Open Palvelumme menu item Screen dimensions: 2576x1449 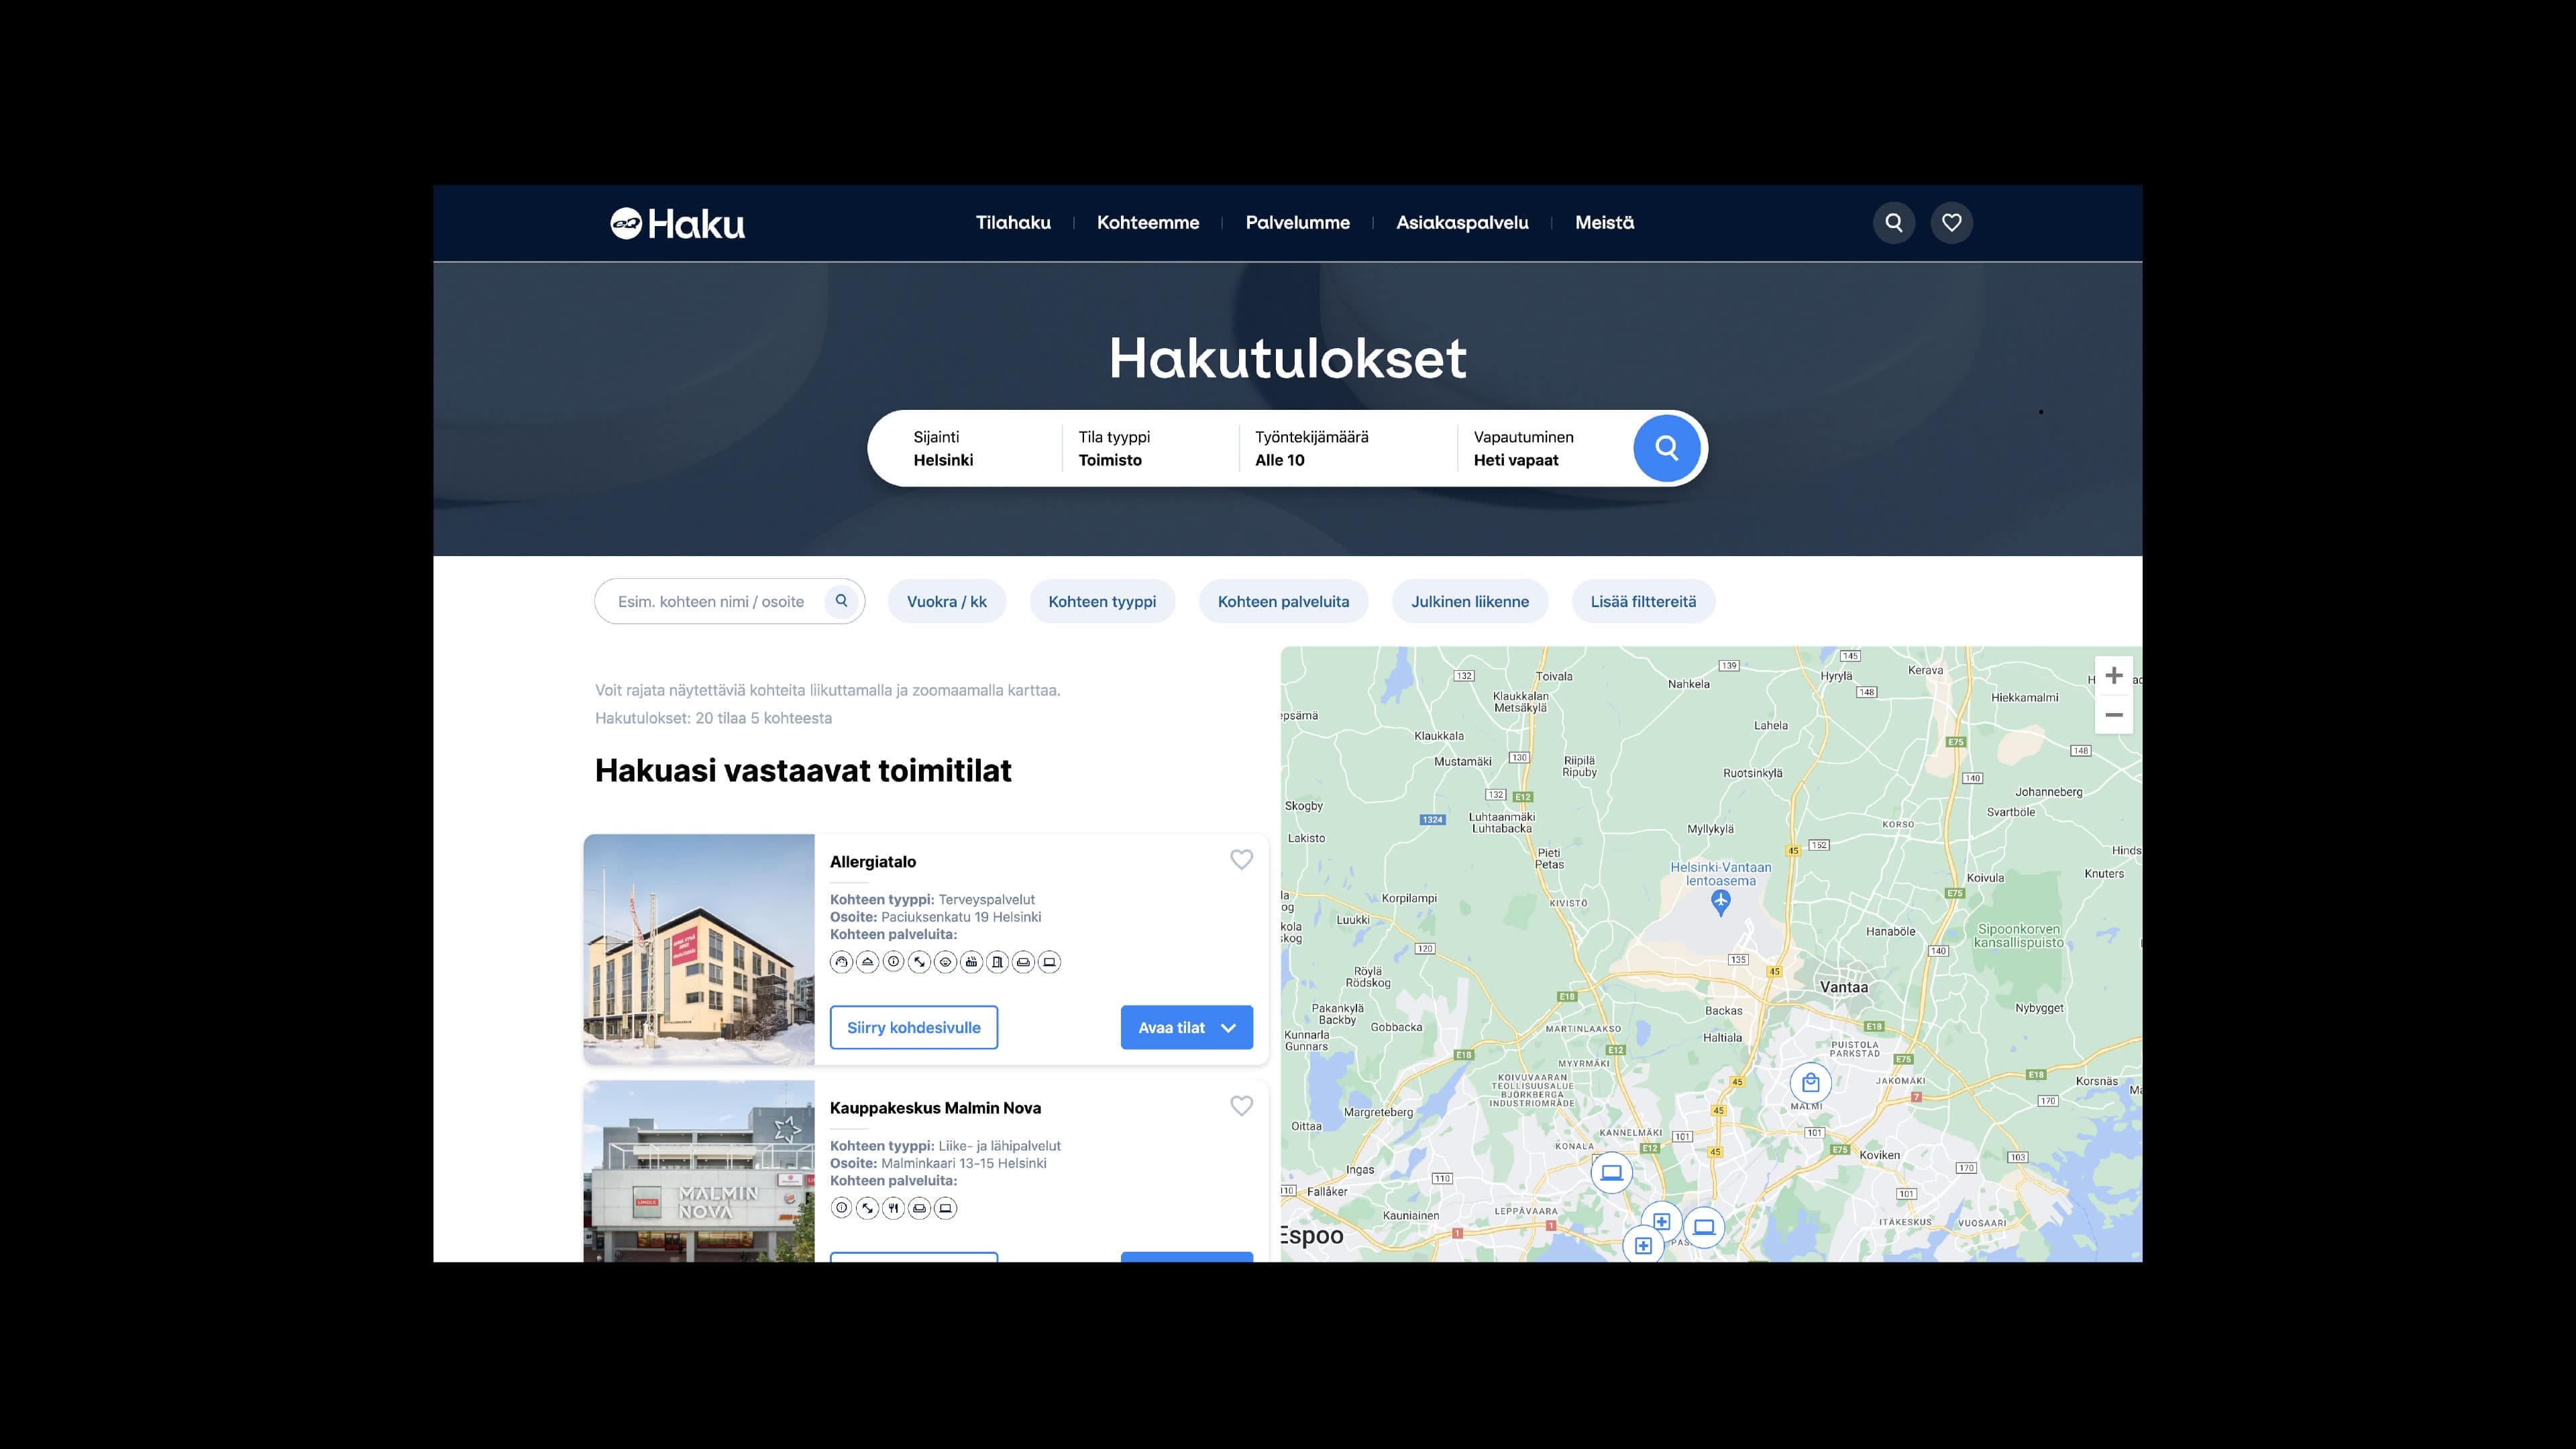(x=1297, y=222)
